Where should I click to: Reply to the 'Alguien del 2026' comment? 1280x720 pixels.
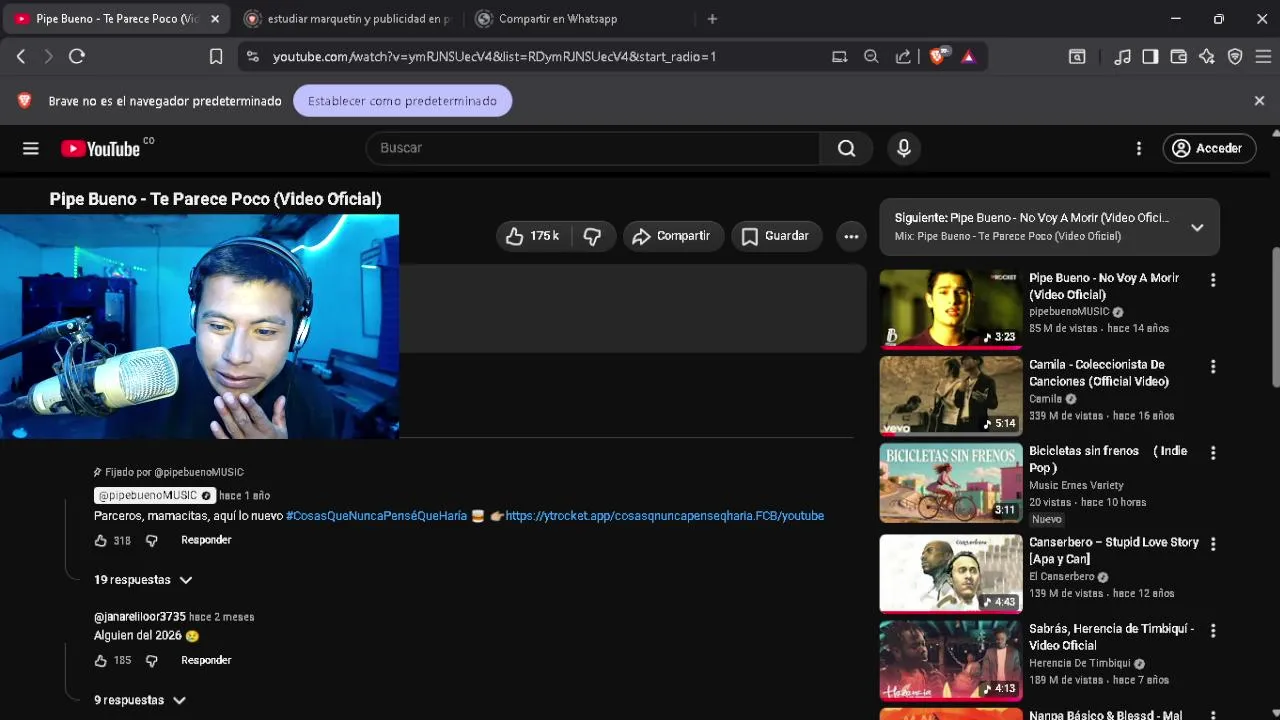pos(206,660)
